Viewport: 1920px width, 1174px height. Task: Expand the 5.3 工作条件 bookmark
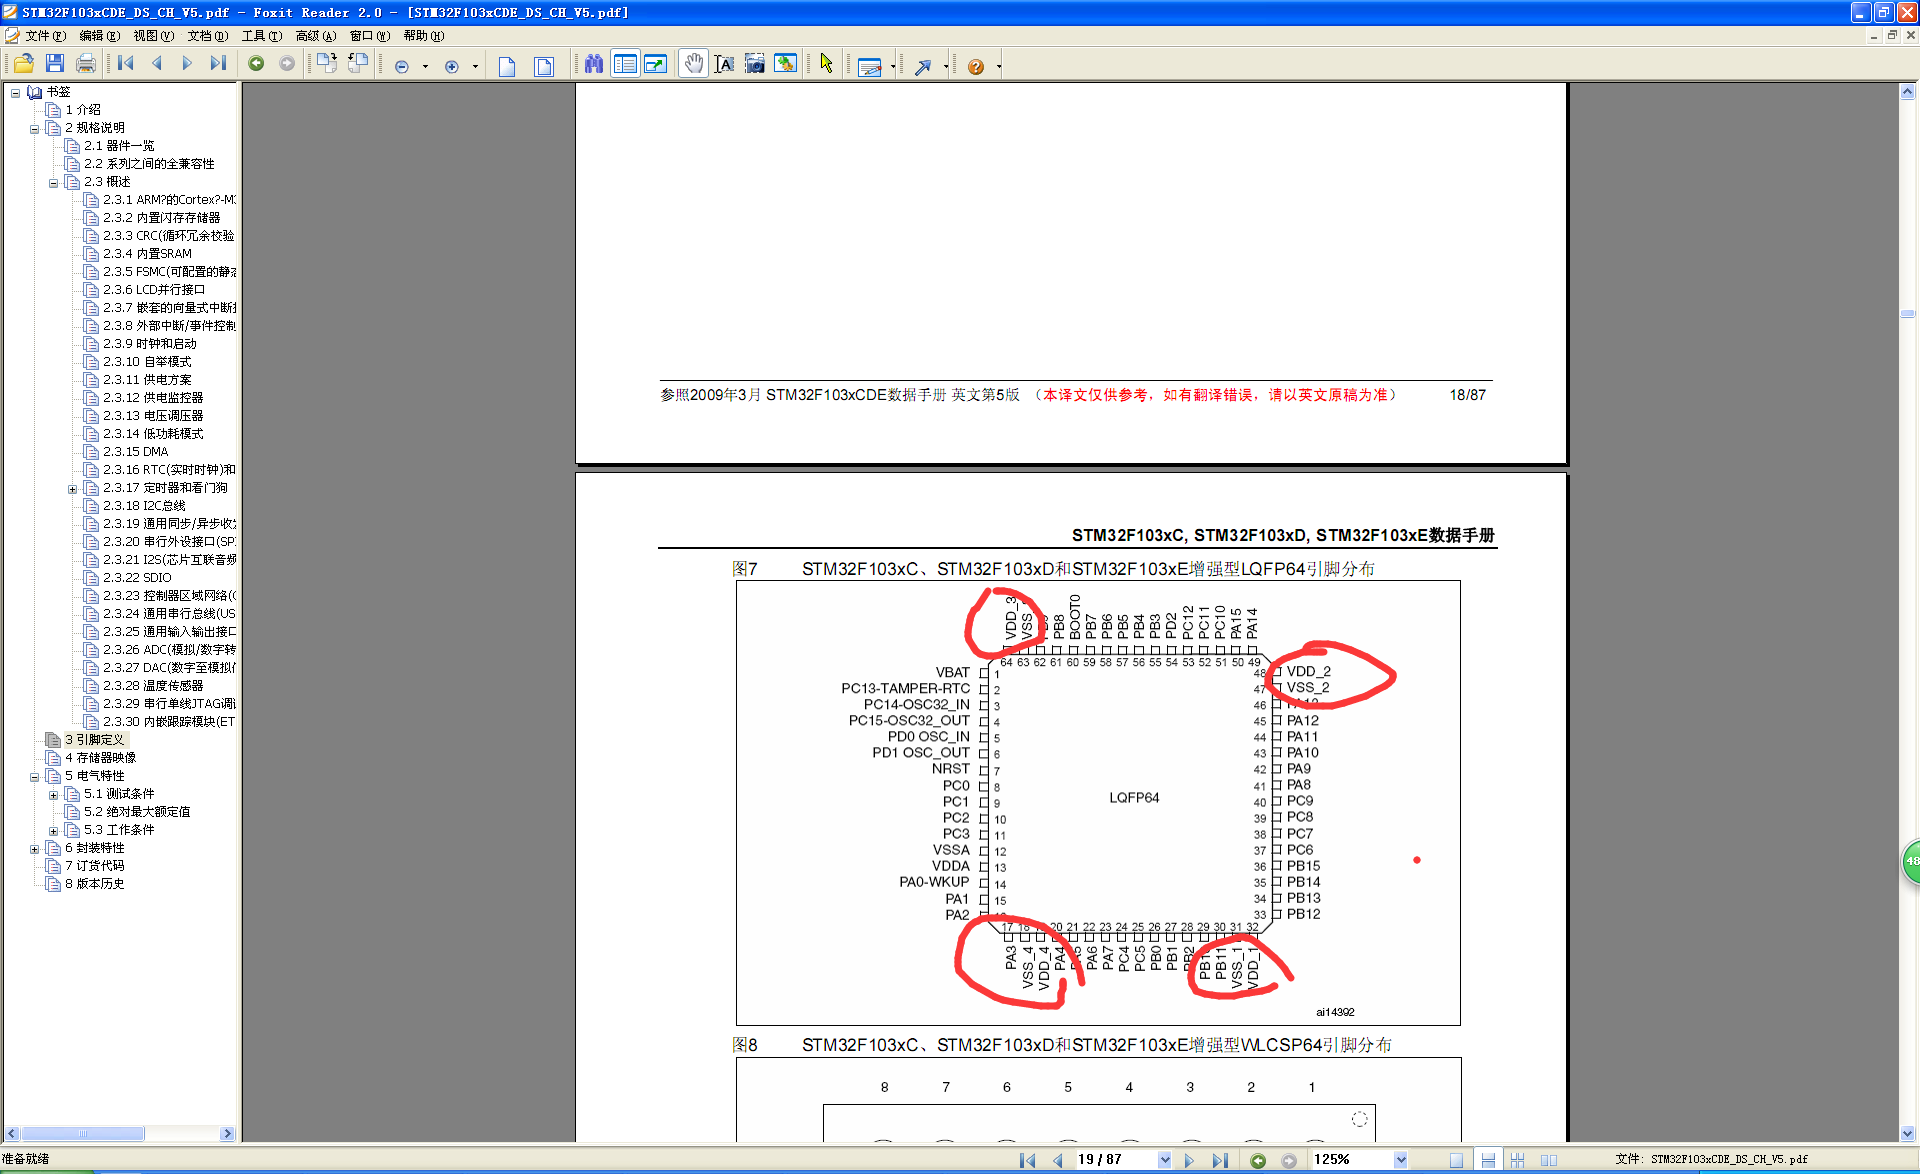click(x=53, y=831)
